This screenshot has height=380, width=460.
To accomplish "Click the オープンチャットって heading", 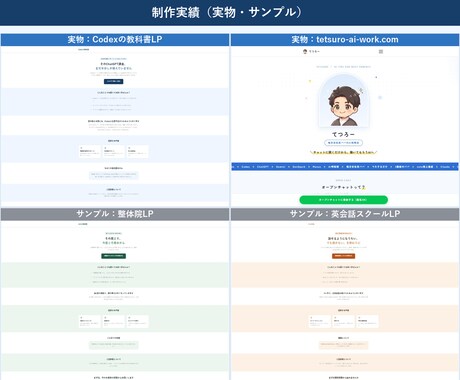I will (x=344, y=187).
